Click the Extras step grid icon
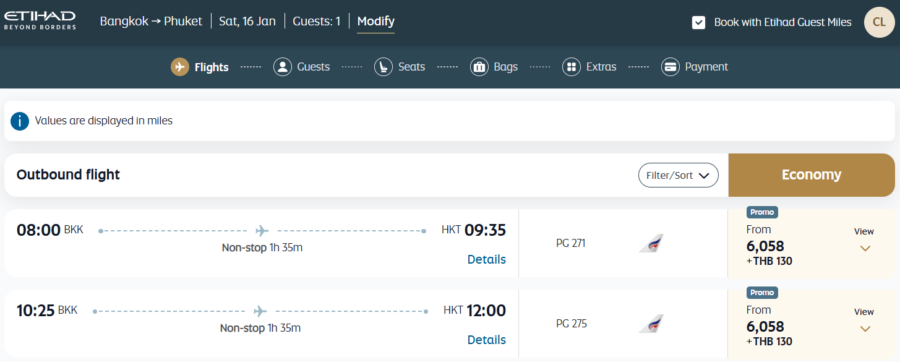This screenshot has height=362, width=900. [x=571, y=67]
